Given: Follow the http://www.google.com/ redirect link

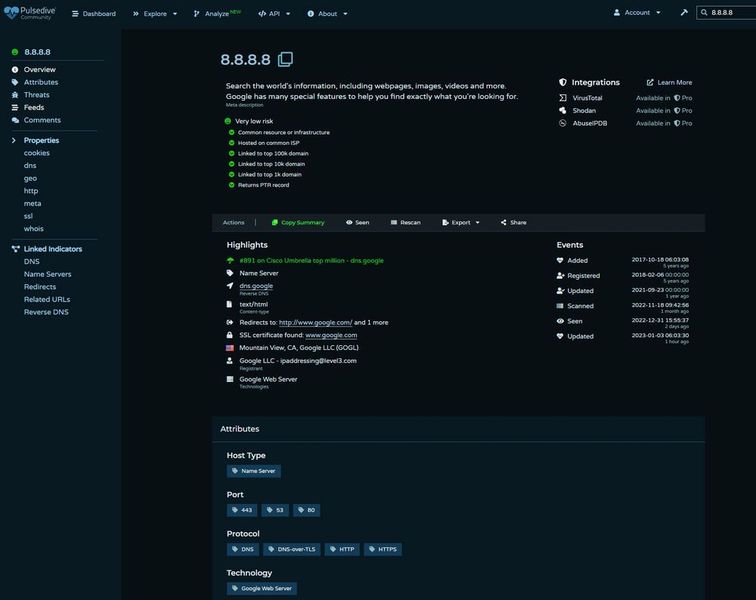Looking at the screenshot, I should point(315,322).
